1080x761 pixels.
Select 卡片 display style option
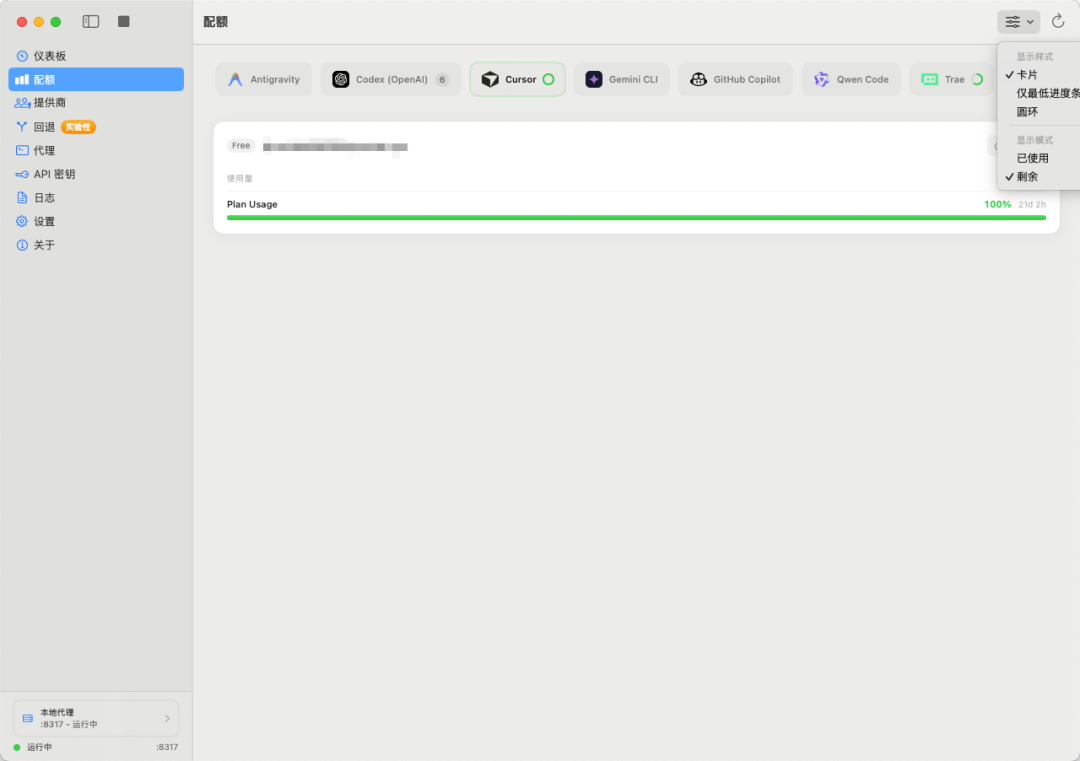click(x=1028, y=75)
